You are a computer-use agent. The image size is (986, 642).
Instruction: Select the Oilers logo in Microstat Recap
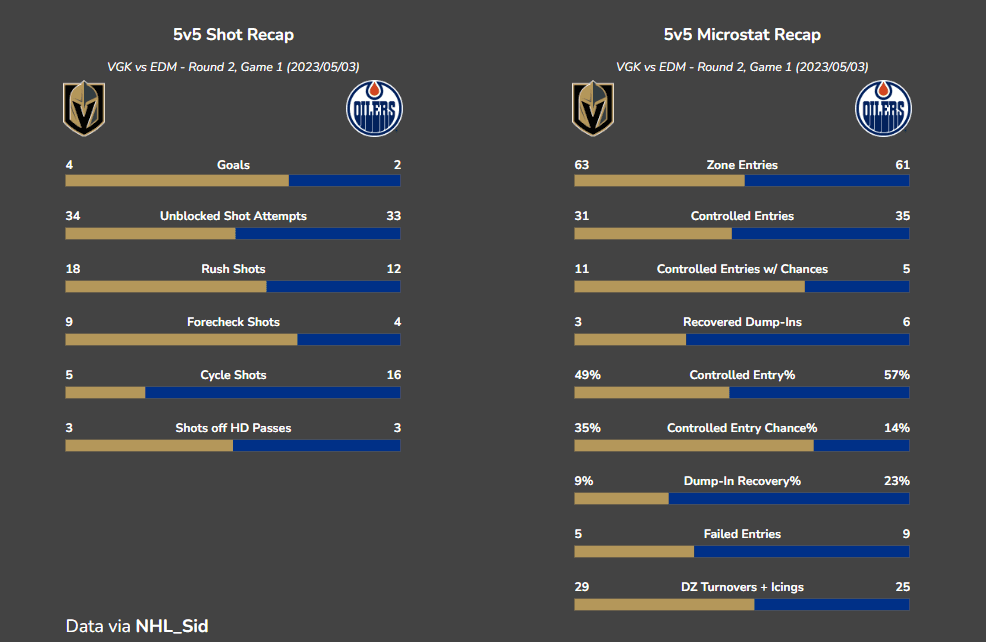coord(883,109)
